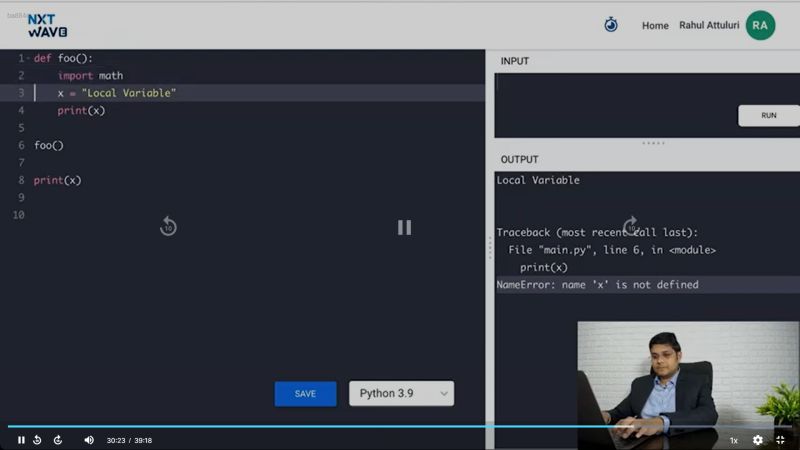Go to Home page
Image resolution: width=800 pixels, height=450 pixels.
point(655,26)
